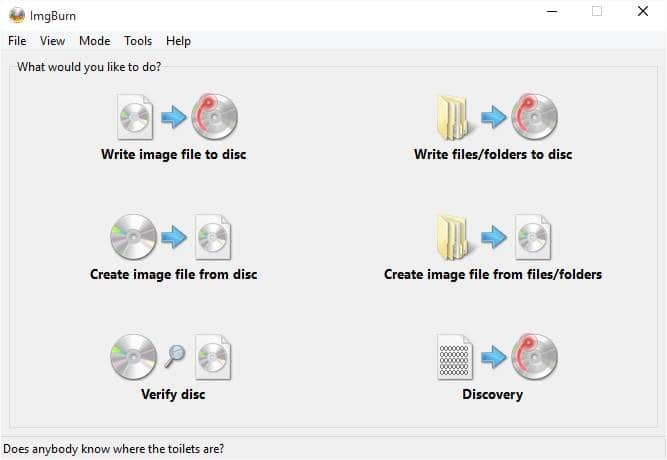Click the ImgBurn app icon in title bar
The width and height of the screenshot is (667, 460).
(17, 16)
